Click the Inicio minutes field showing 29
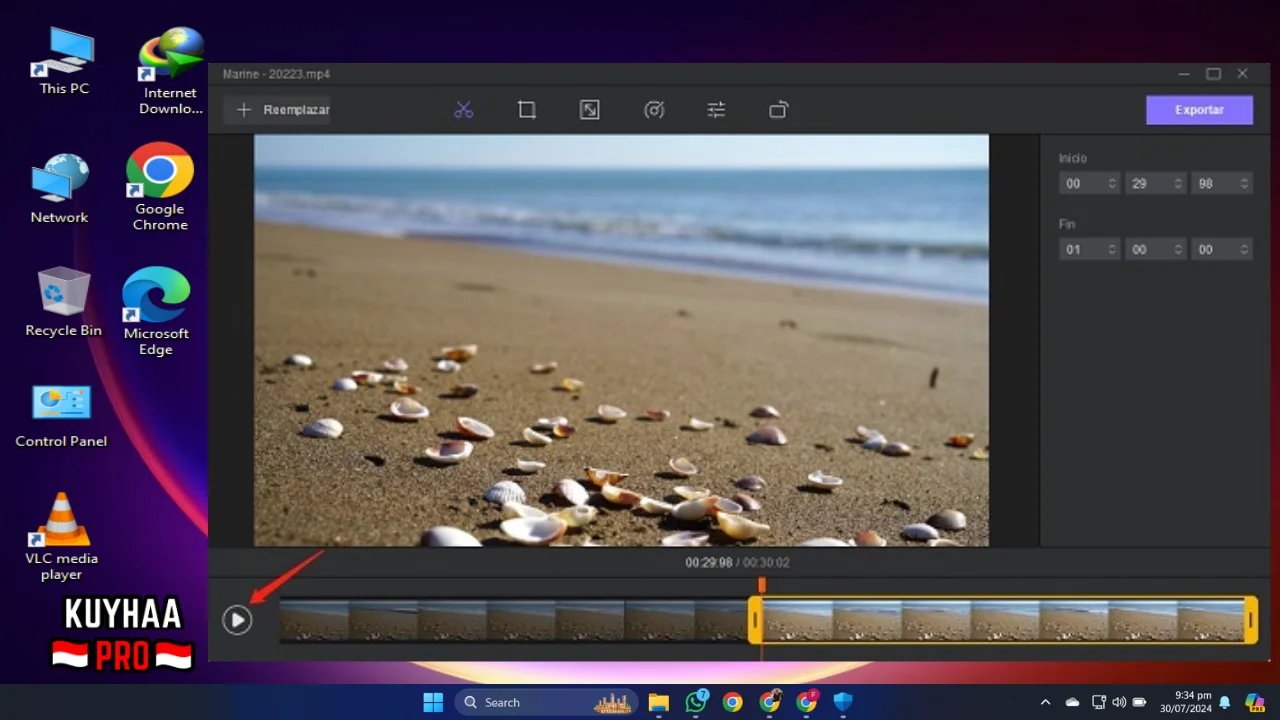1280x720 pixels. coord(1155,184)
